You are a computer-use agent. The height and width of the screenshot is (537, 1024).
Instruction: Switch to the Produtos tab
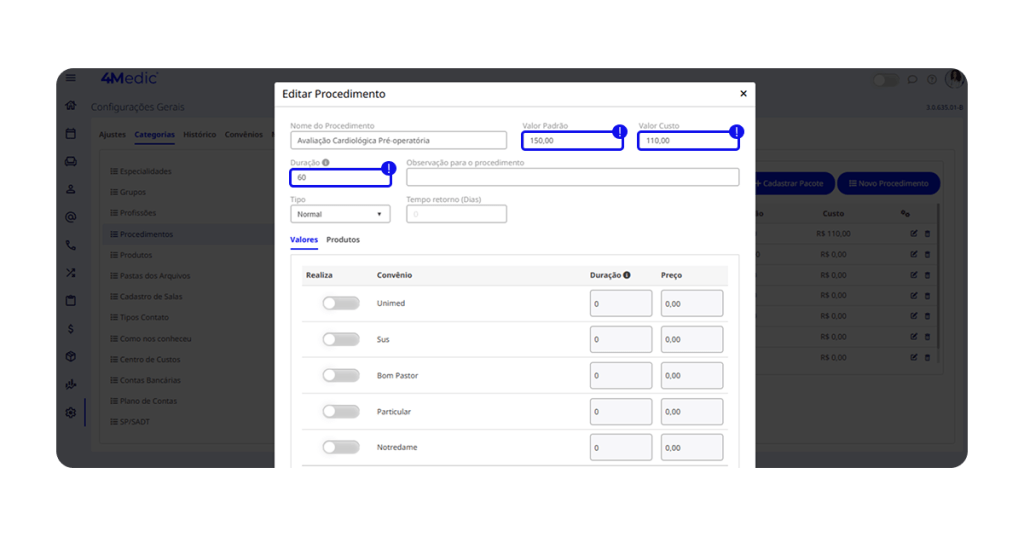(343, 240)
